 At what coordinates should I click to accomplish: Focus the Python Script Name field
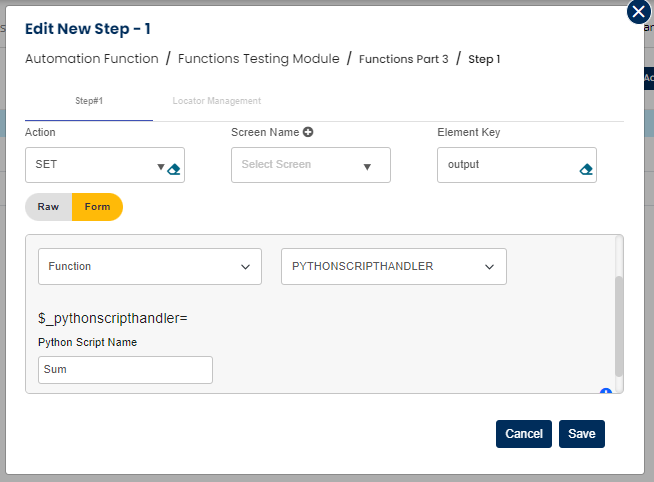(125, 370)
